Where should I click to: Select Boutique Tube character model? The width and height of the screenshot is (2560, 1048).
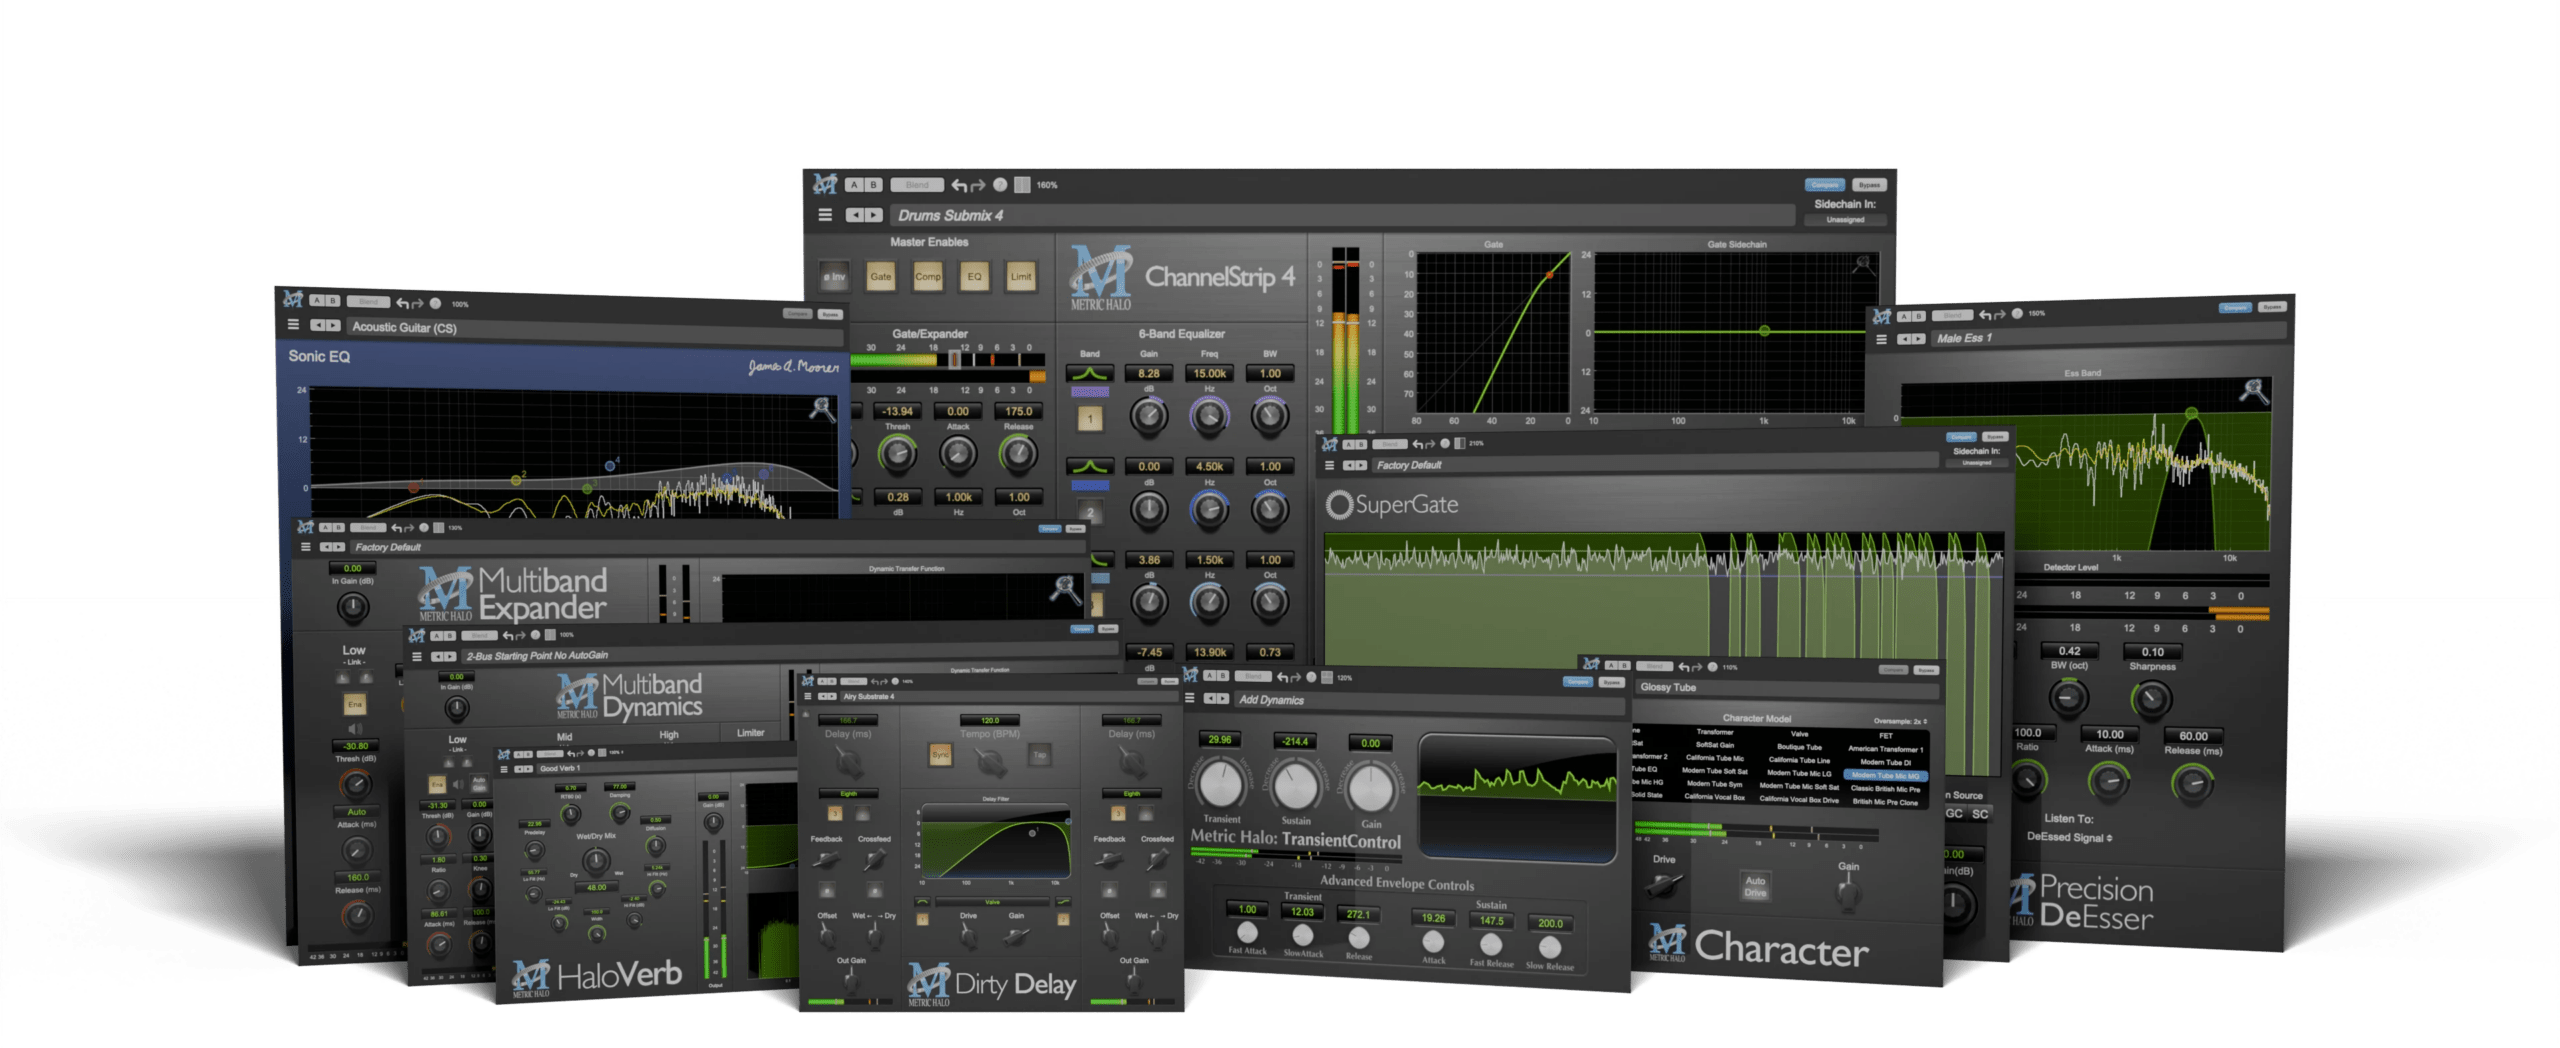point(1799,747)
